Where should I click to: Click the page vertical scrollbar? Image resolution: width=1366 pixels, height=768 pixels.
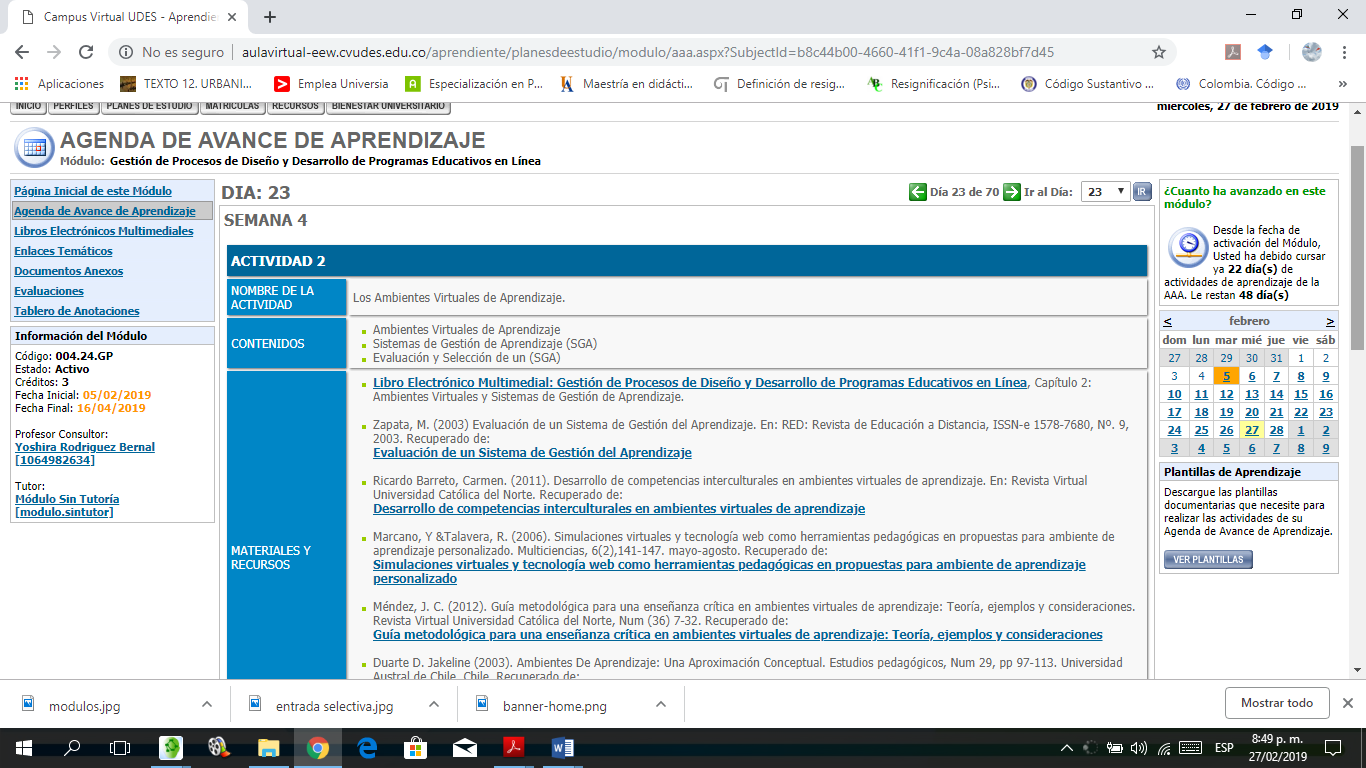tap(1357, 250)
